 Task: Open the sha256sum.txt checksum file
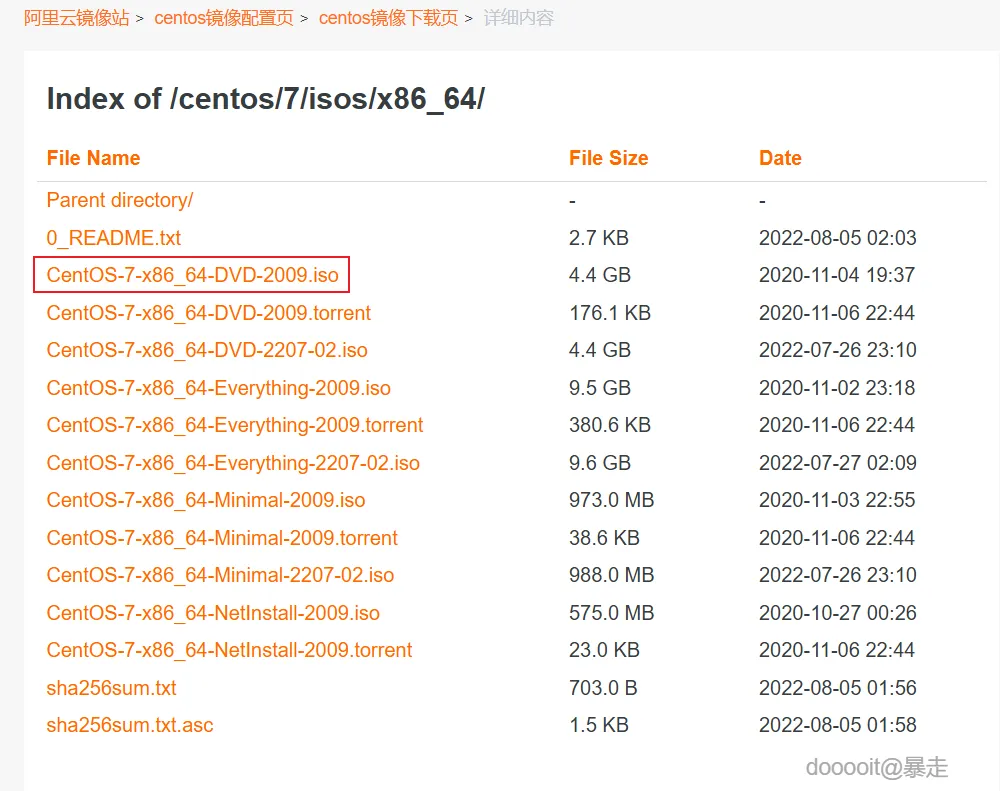click(x=111, y=688)
